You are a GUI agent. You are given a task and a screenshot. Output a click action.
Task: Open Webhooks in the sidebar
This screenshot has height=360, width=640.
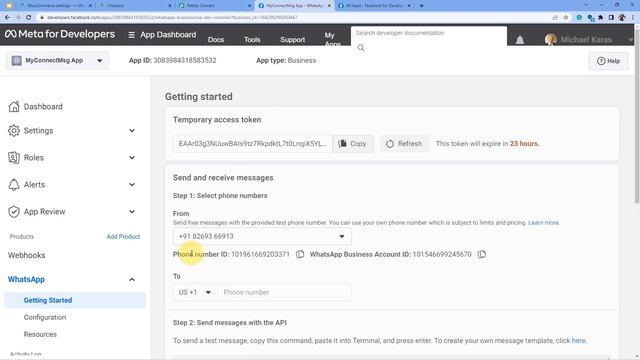[x=27, y=256]
